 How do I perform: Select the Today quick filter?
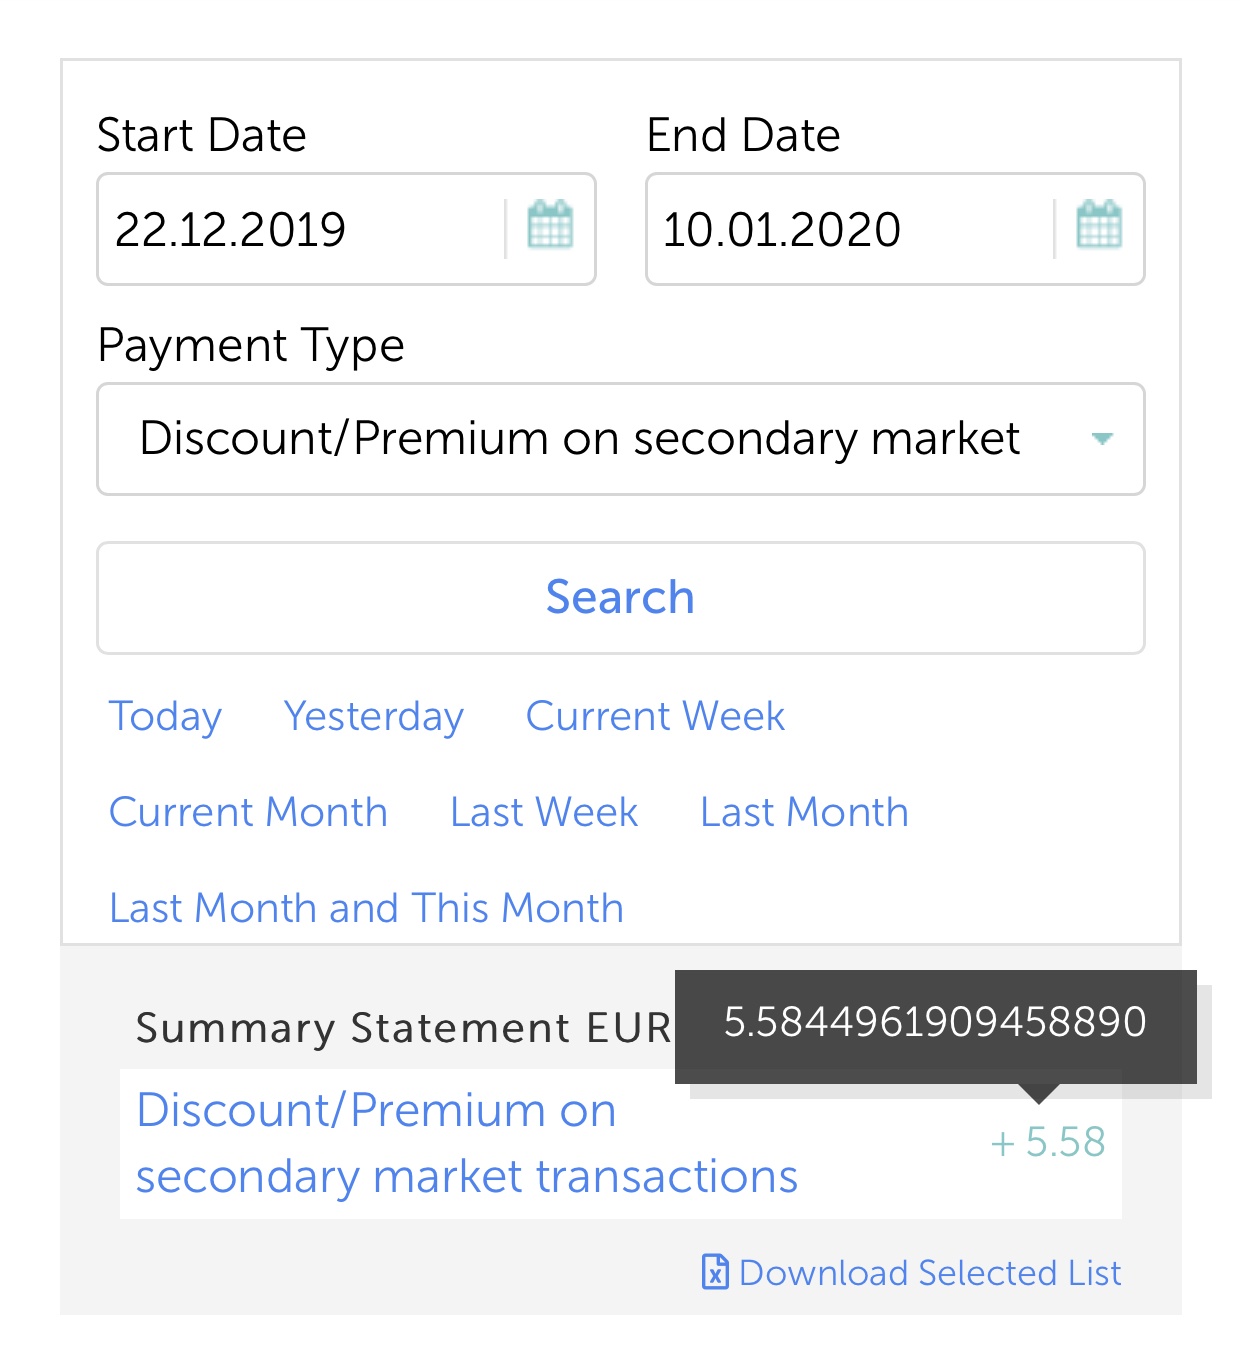point(165,717)
